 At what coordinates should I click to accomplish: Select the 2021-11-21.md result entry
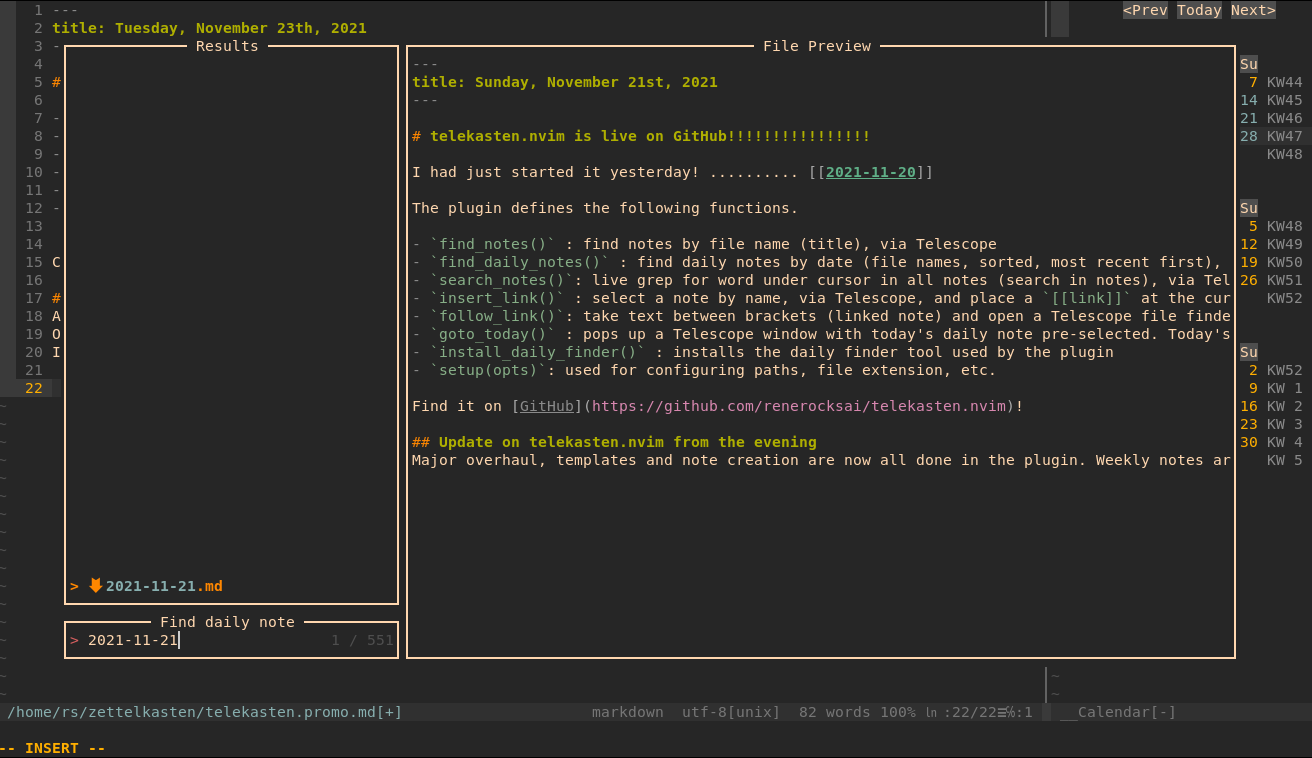point(164,586)
